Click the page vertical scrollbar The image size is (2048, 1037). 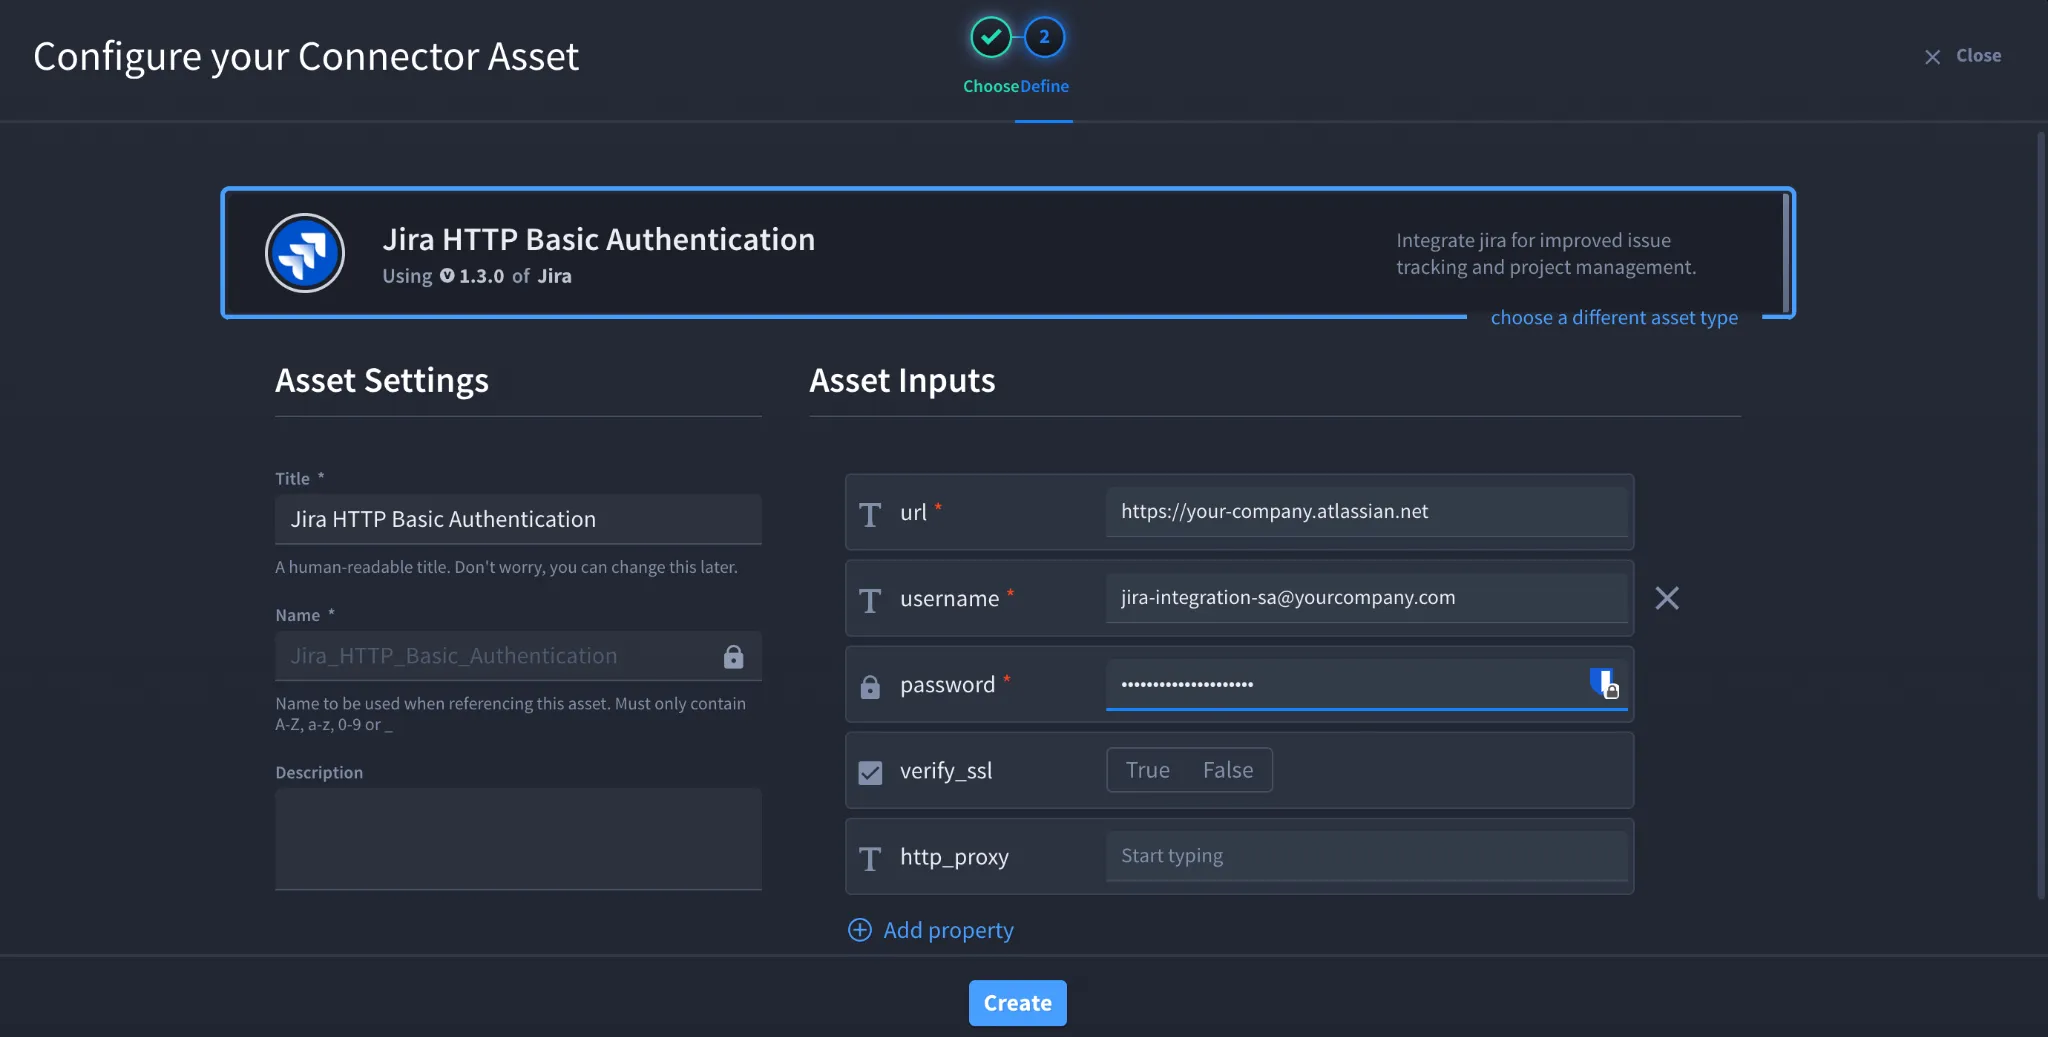point(2041,515)
